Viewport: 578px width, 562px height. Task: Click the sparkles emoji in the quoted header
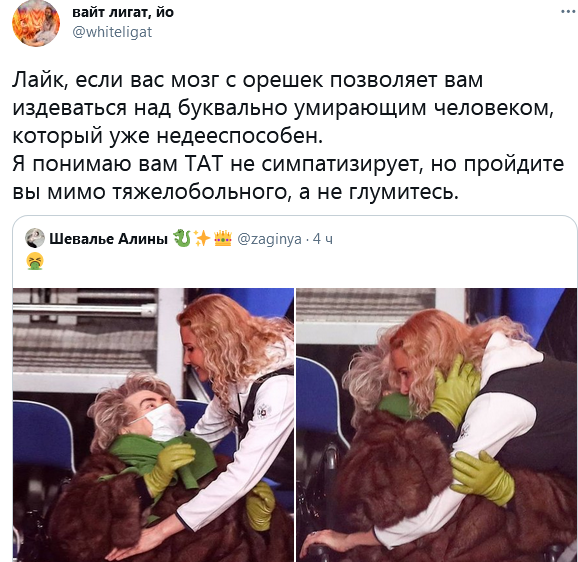point(202,238)
